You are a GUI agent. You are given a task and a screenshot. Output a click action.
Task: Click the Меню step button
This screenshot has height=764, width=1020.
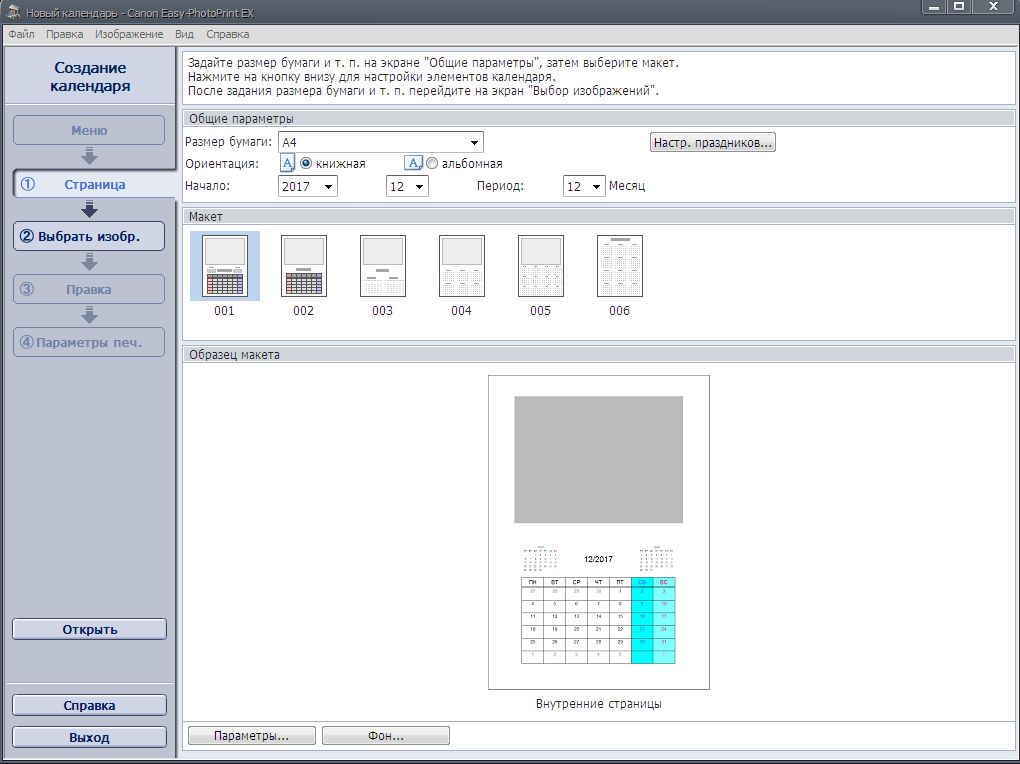coord(89,130)
